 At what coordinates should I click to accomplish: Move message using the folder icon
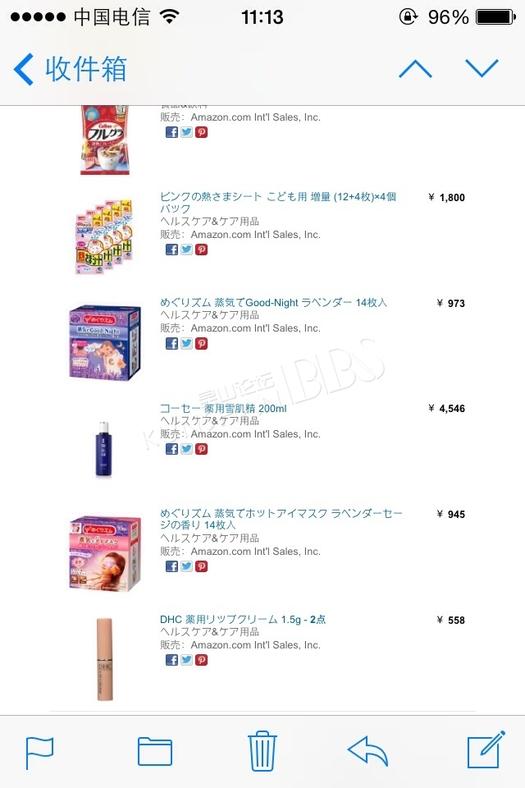pos(155,751)
